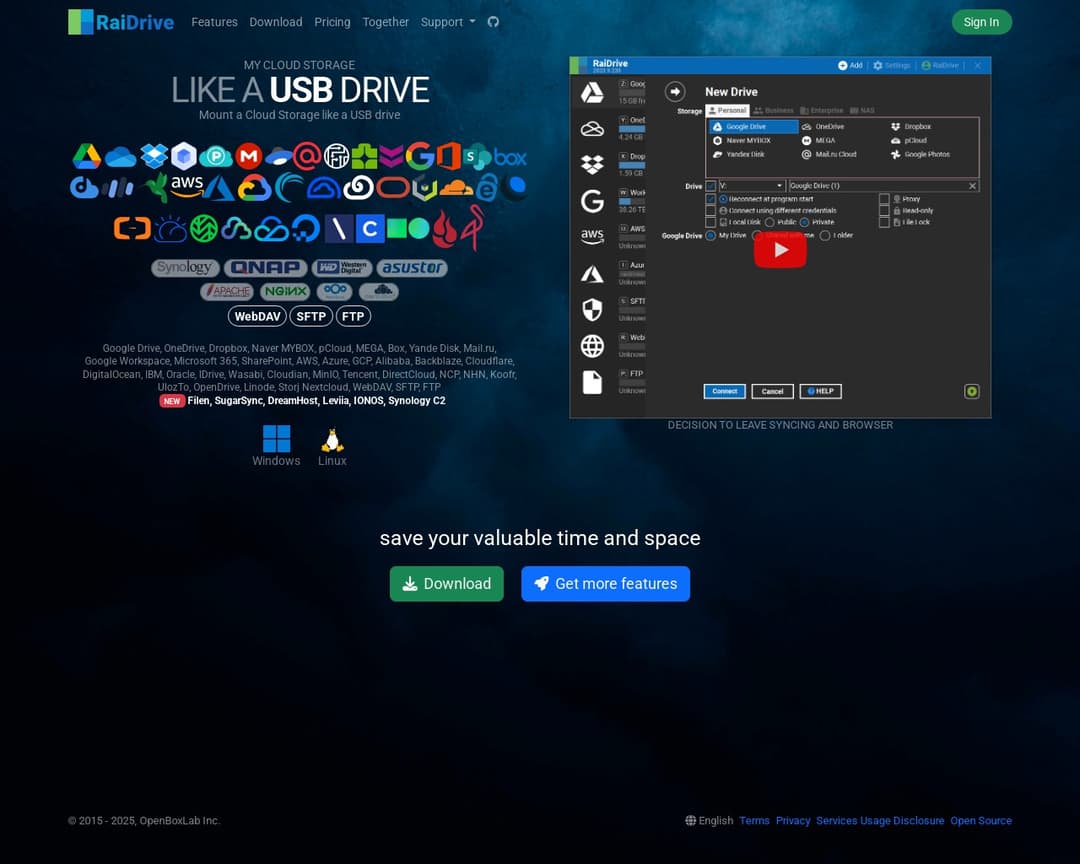Viewport: 1080px width, 864px height.
Task: Click the Dropbox logo in the icon grid
Action: point(154,156)
